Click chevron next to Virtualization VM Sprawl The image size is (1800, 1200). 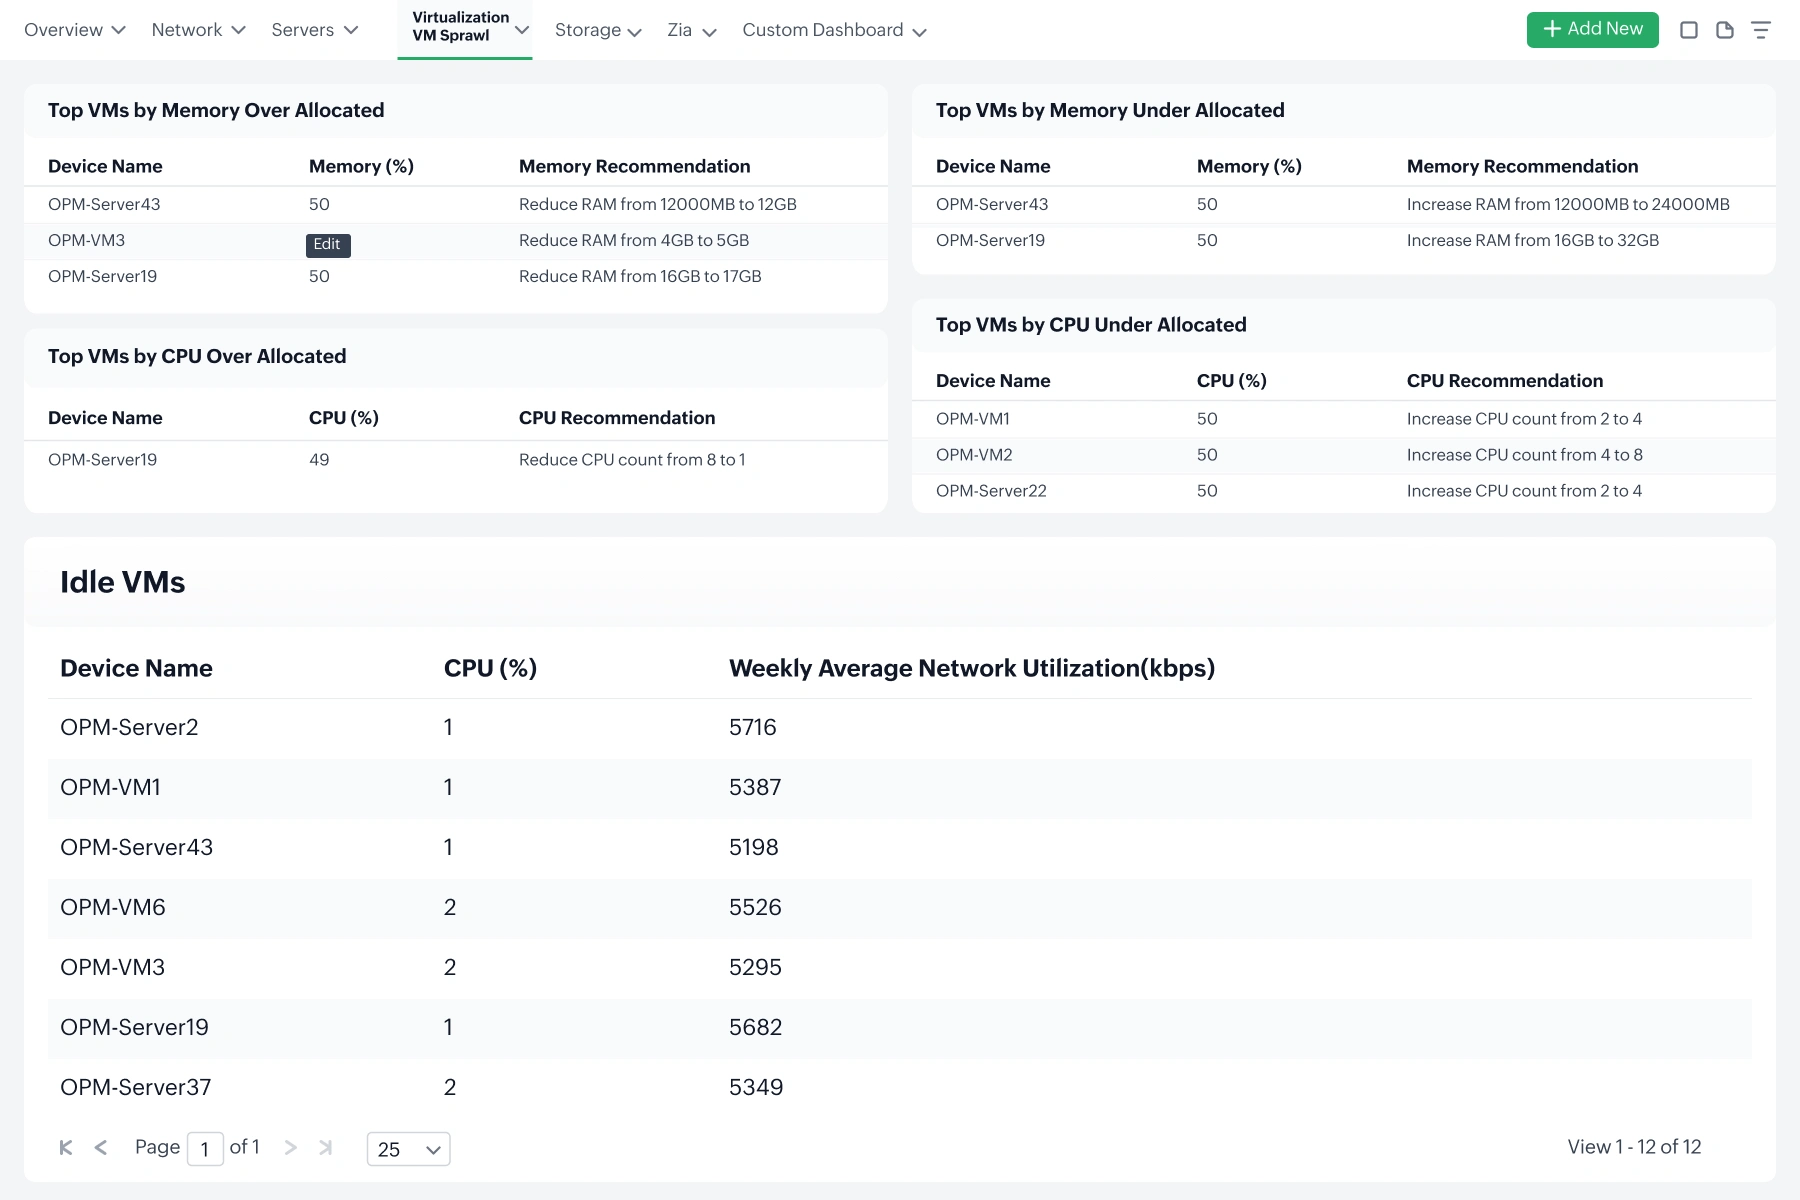(x=522, y=30)
